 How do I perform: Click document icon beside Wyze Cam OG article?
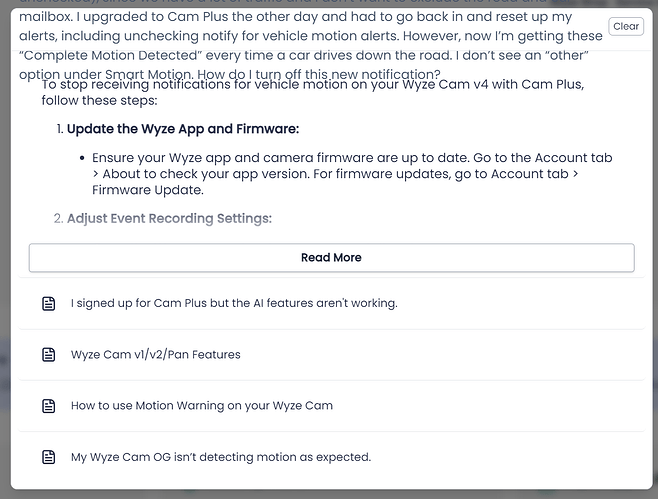[49, 457]
